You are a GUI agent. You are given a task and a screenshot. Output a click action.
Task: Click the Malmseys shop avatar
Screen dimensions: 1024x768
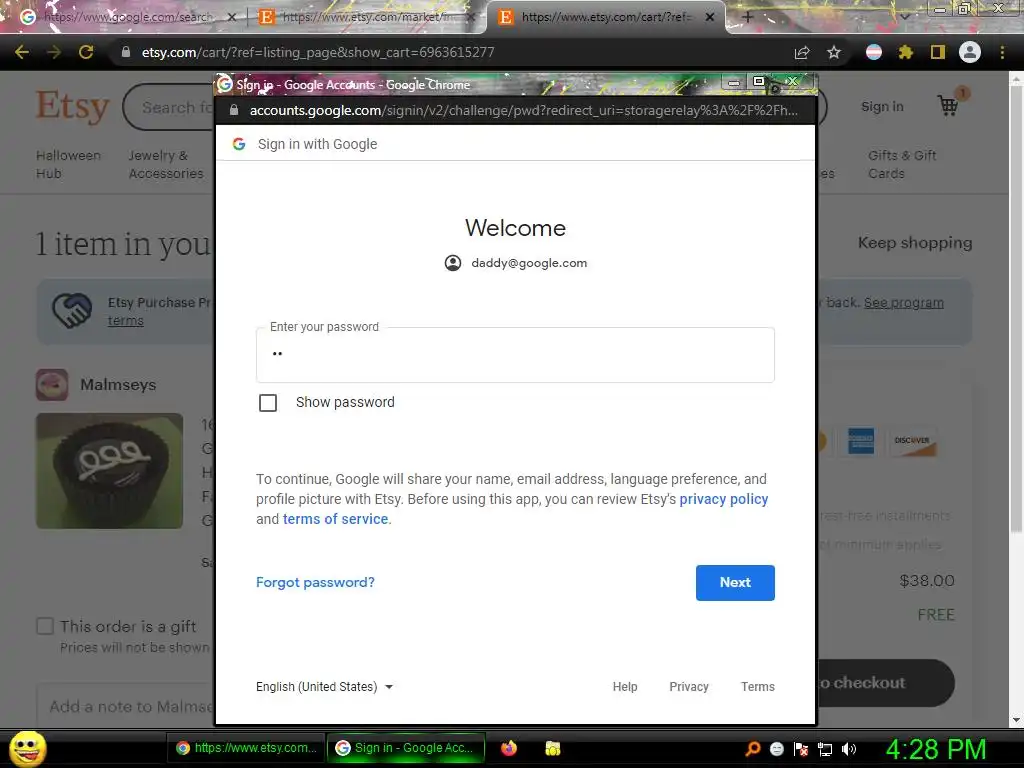[52, 385]
